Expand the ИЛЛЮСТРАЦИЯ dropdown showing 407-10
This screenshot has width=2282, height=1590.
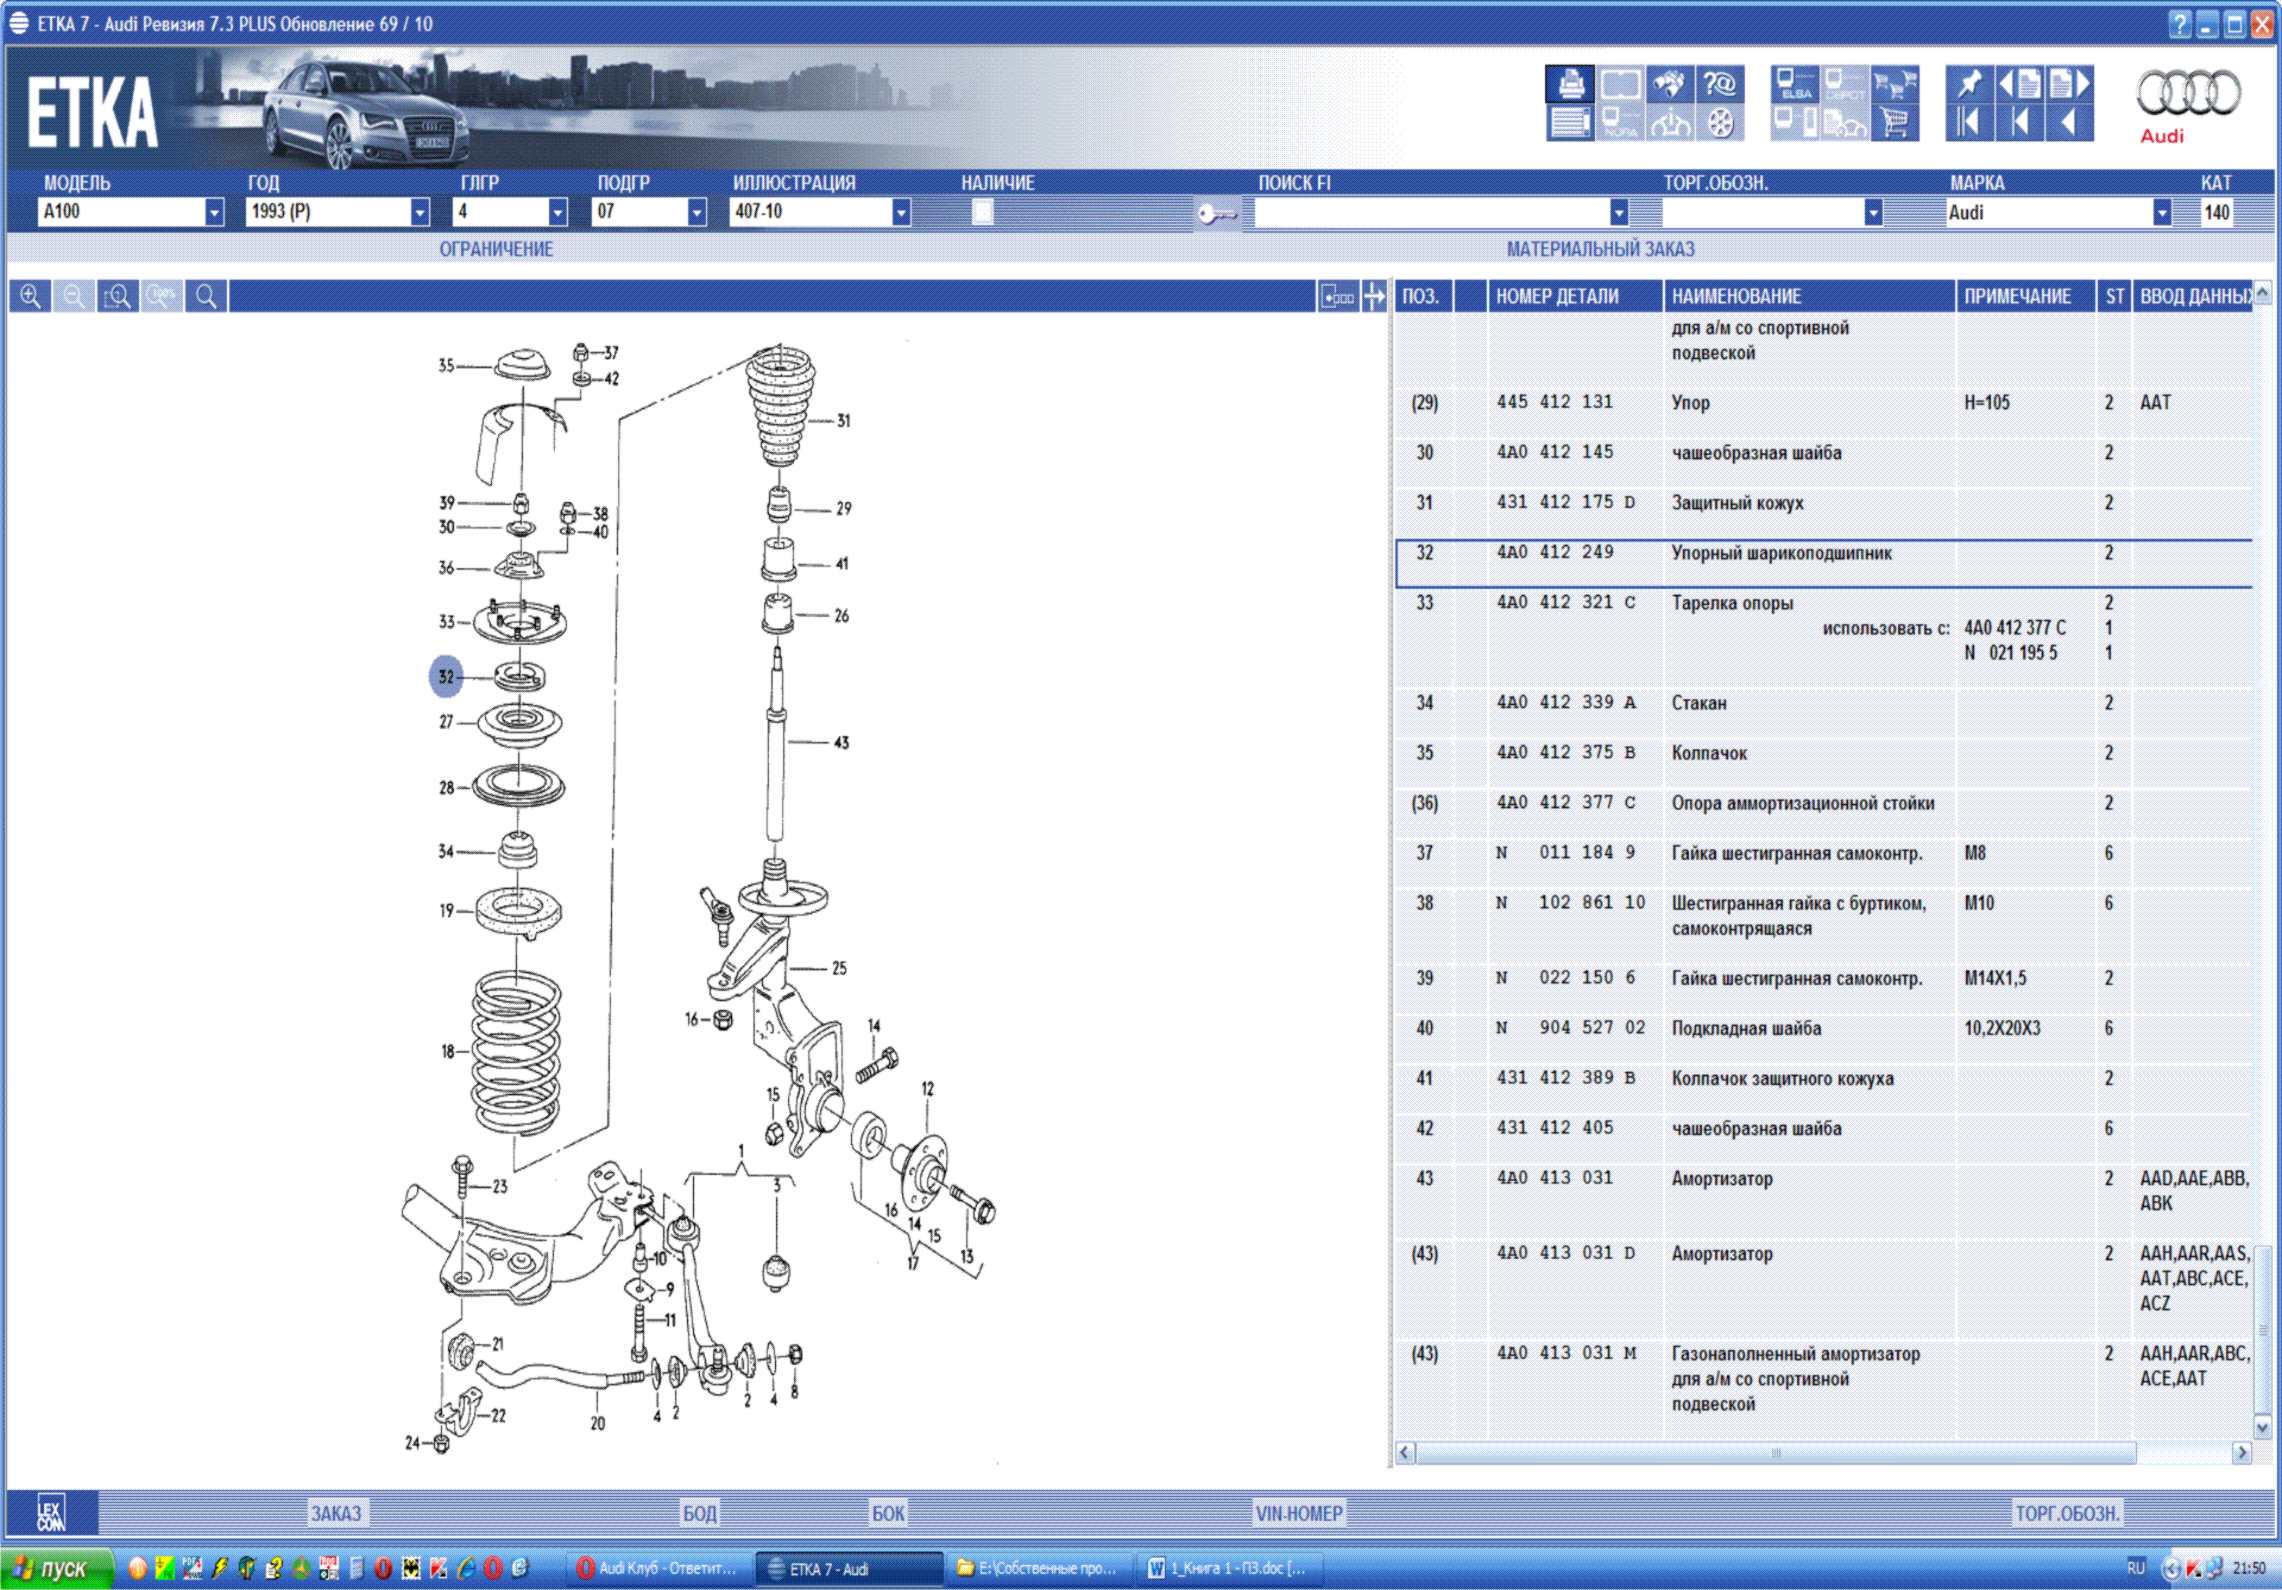click(901, 212)
